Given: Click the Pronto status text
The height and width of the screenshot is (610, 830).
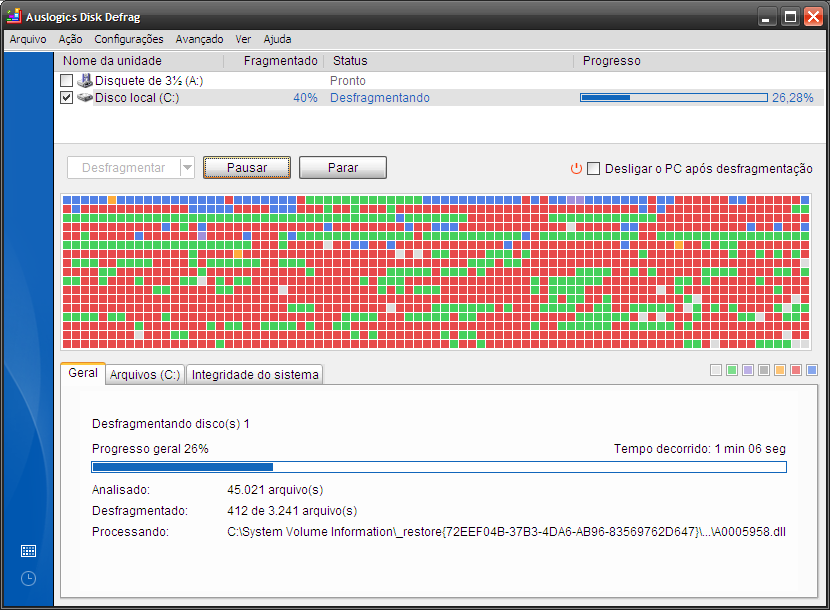Looking at the screenshot, I should 348,80.
